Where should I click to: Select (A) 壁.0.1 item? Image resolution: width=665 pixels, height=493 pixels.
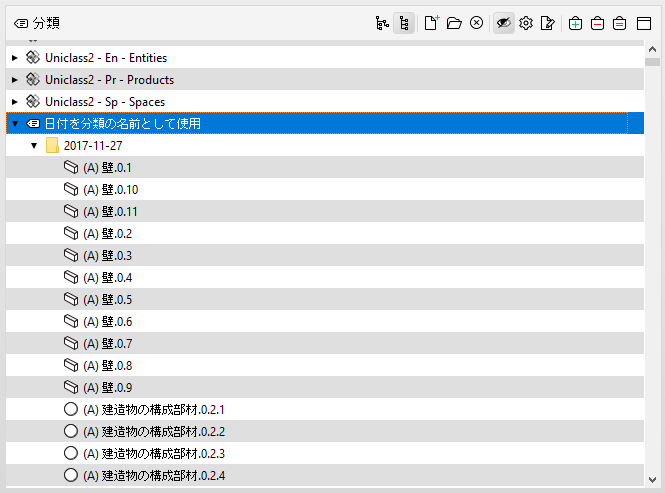coord(325,168)
